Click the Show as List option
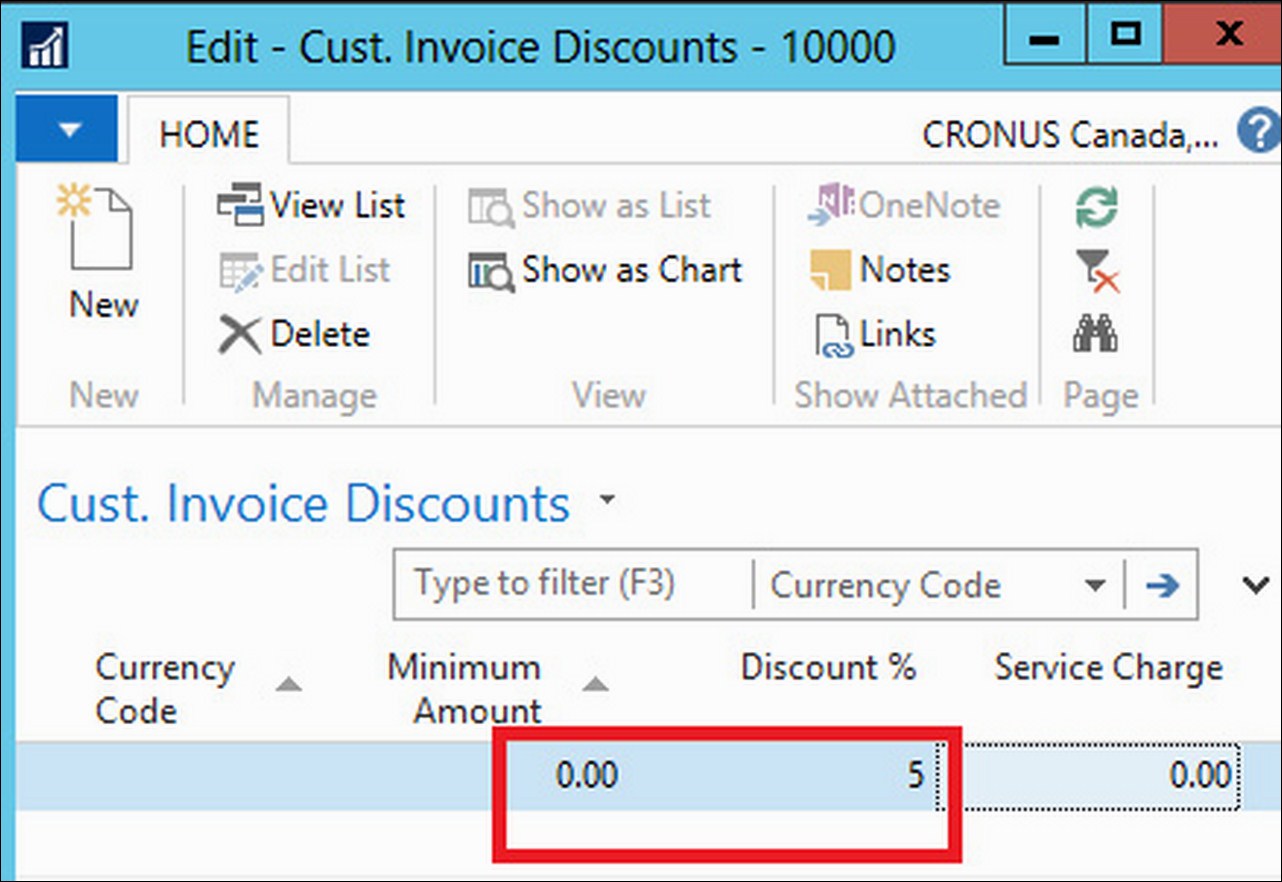 (590, 206)
